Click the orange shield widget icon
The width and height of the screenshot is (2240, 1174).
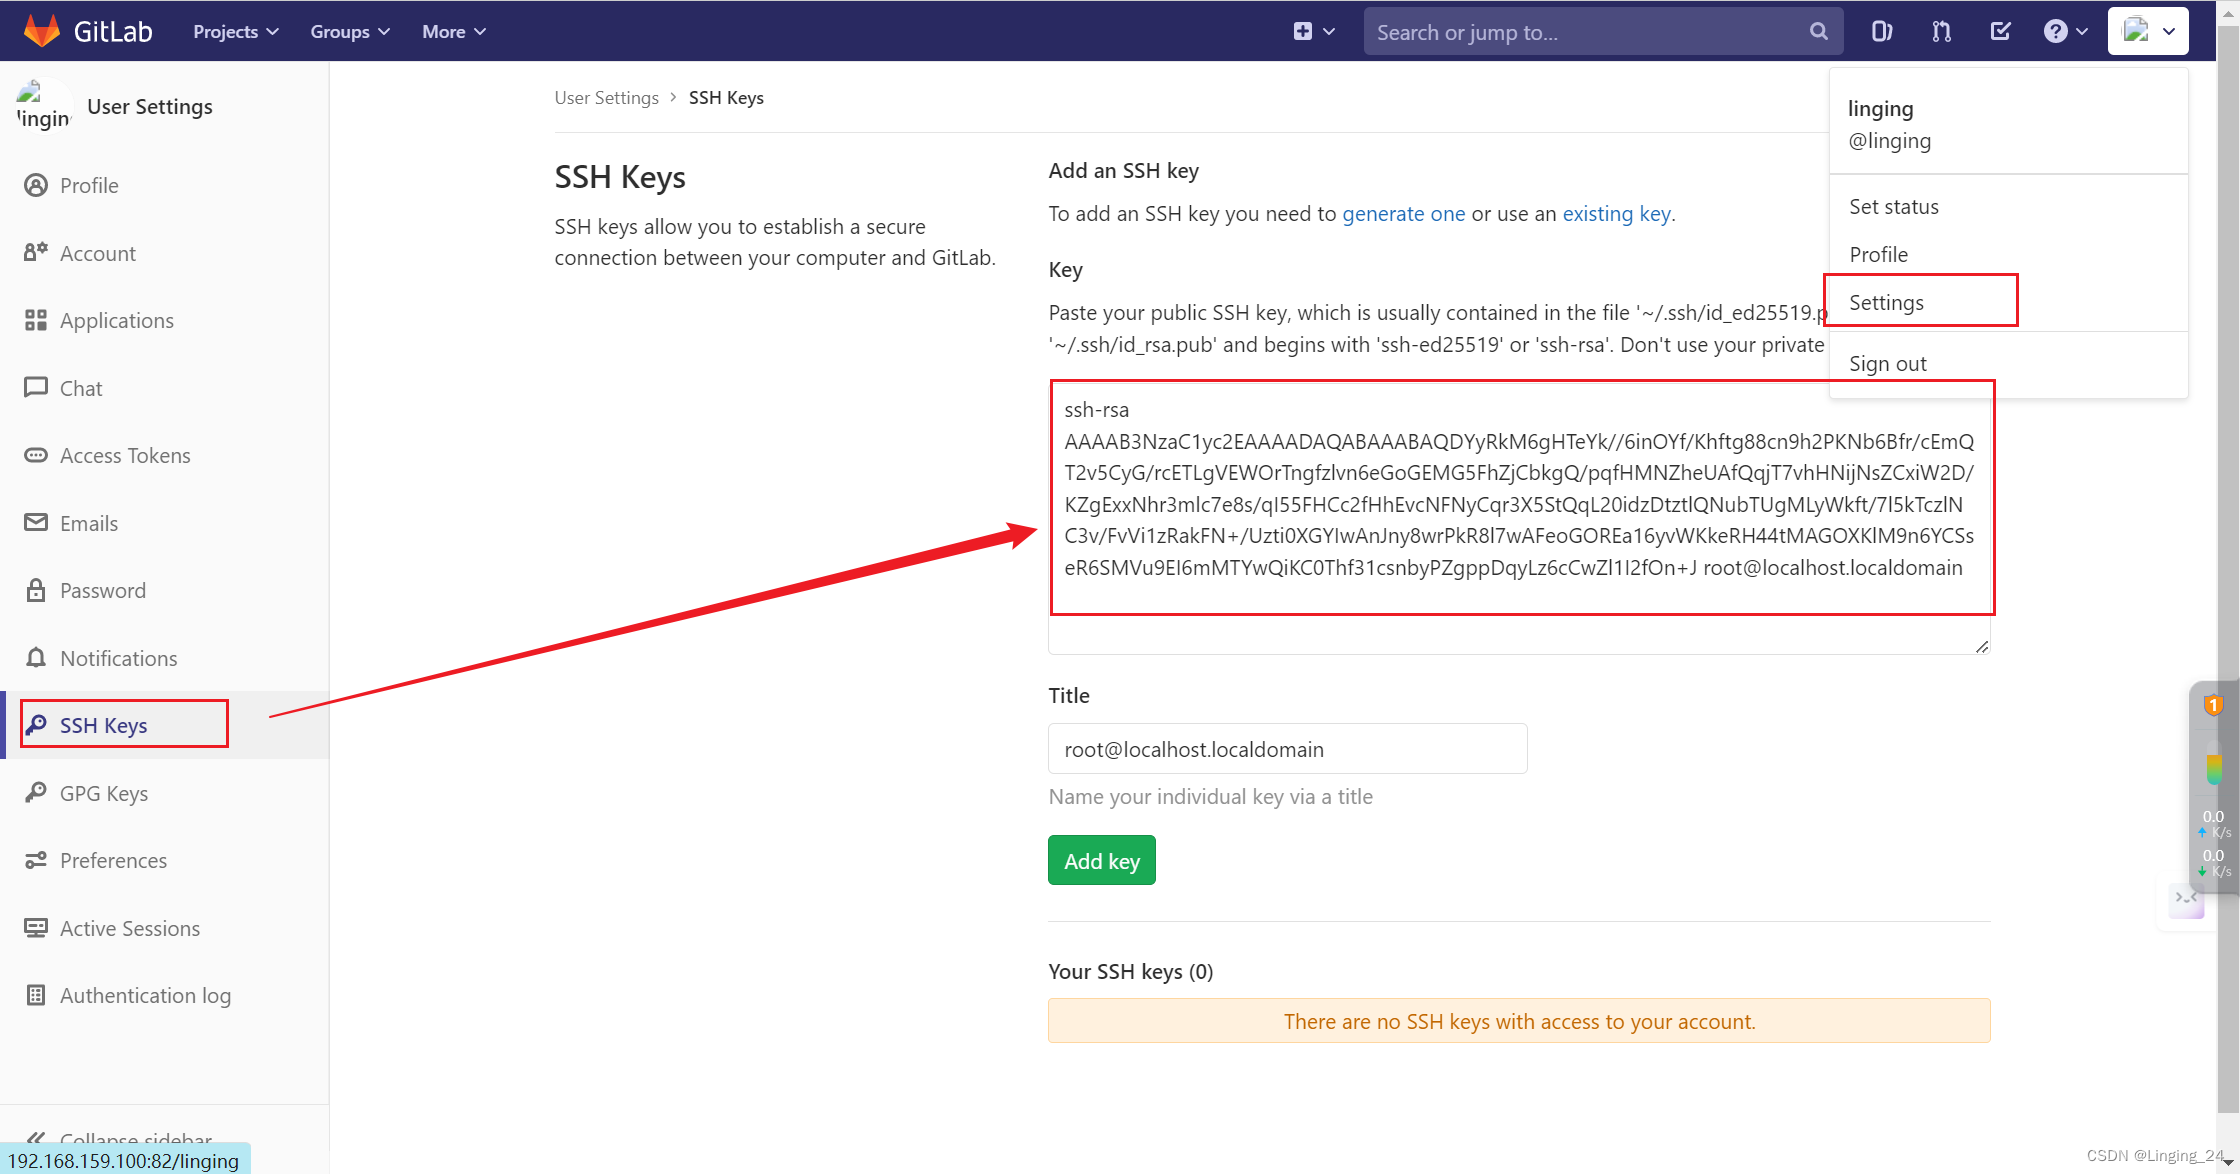[2214, 705]
